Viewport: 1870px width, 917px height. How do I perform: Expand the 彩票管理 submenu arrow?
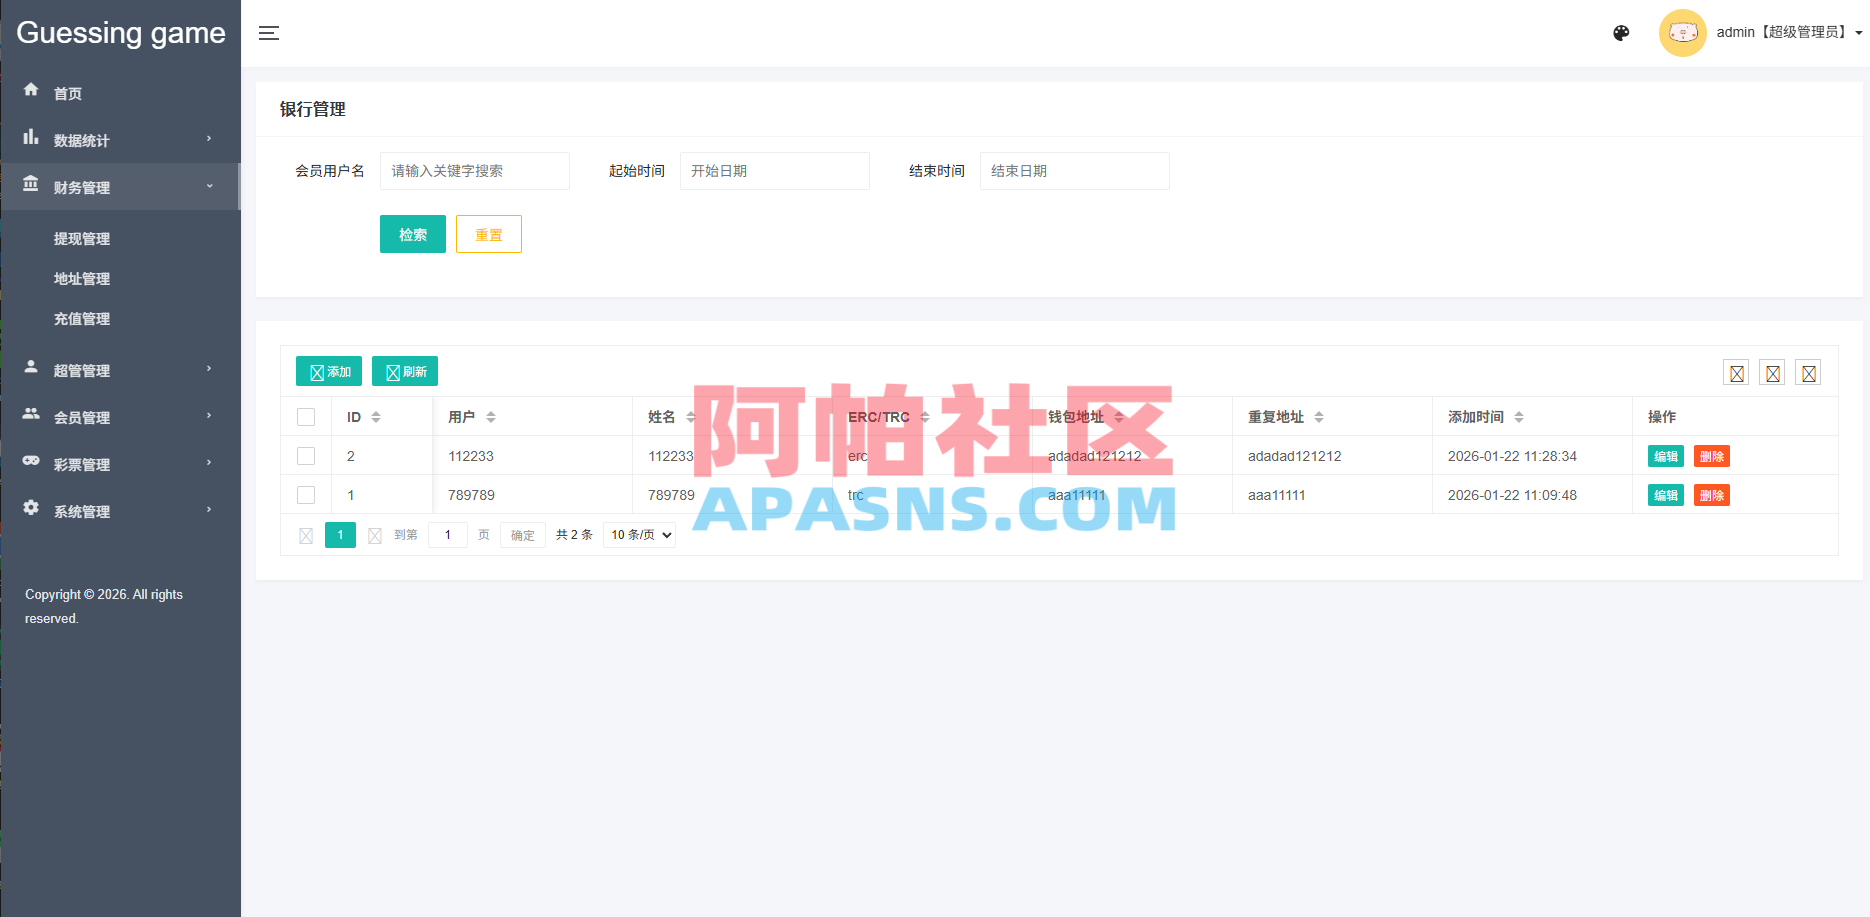pos(209,463)
